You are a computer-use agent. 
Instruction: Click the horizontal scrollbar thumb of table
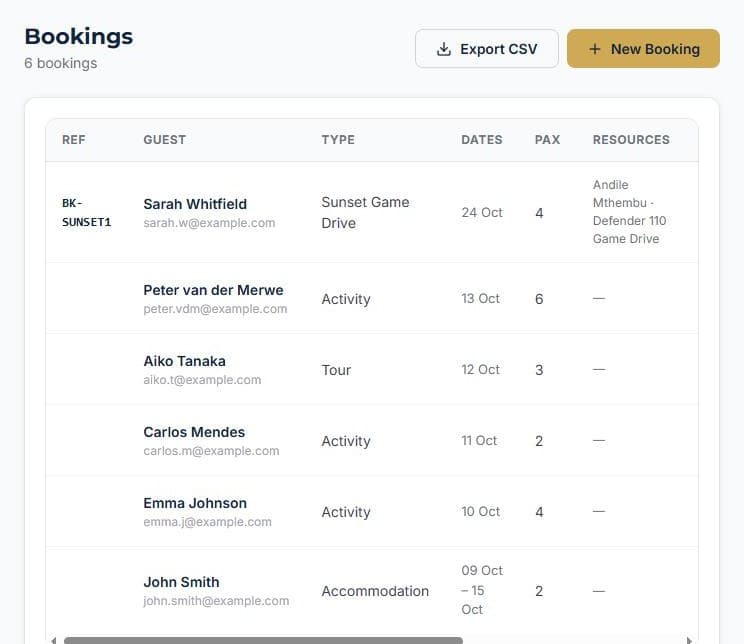coord(263,641)
